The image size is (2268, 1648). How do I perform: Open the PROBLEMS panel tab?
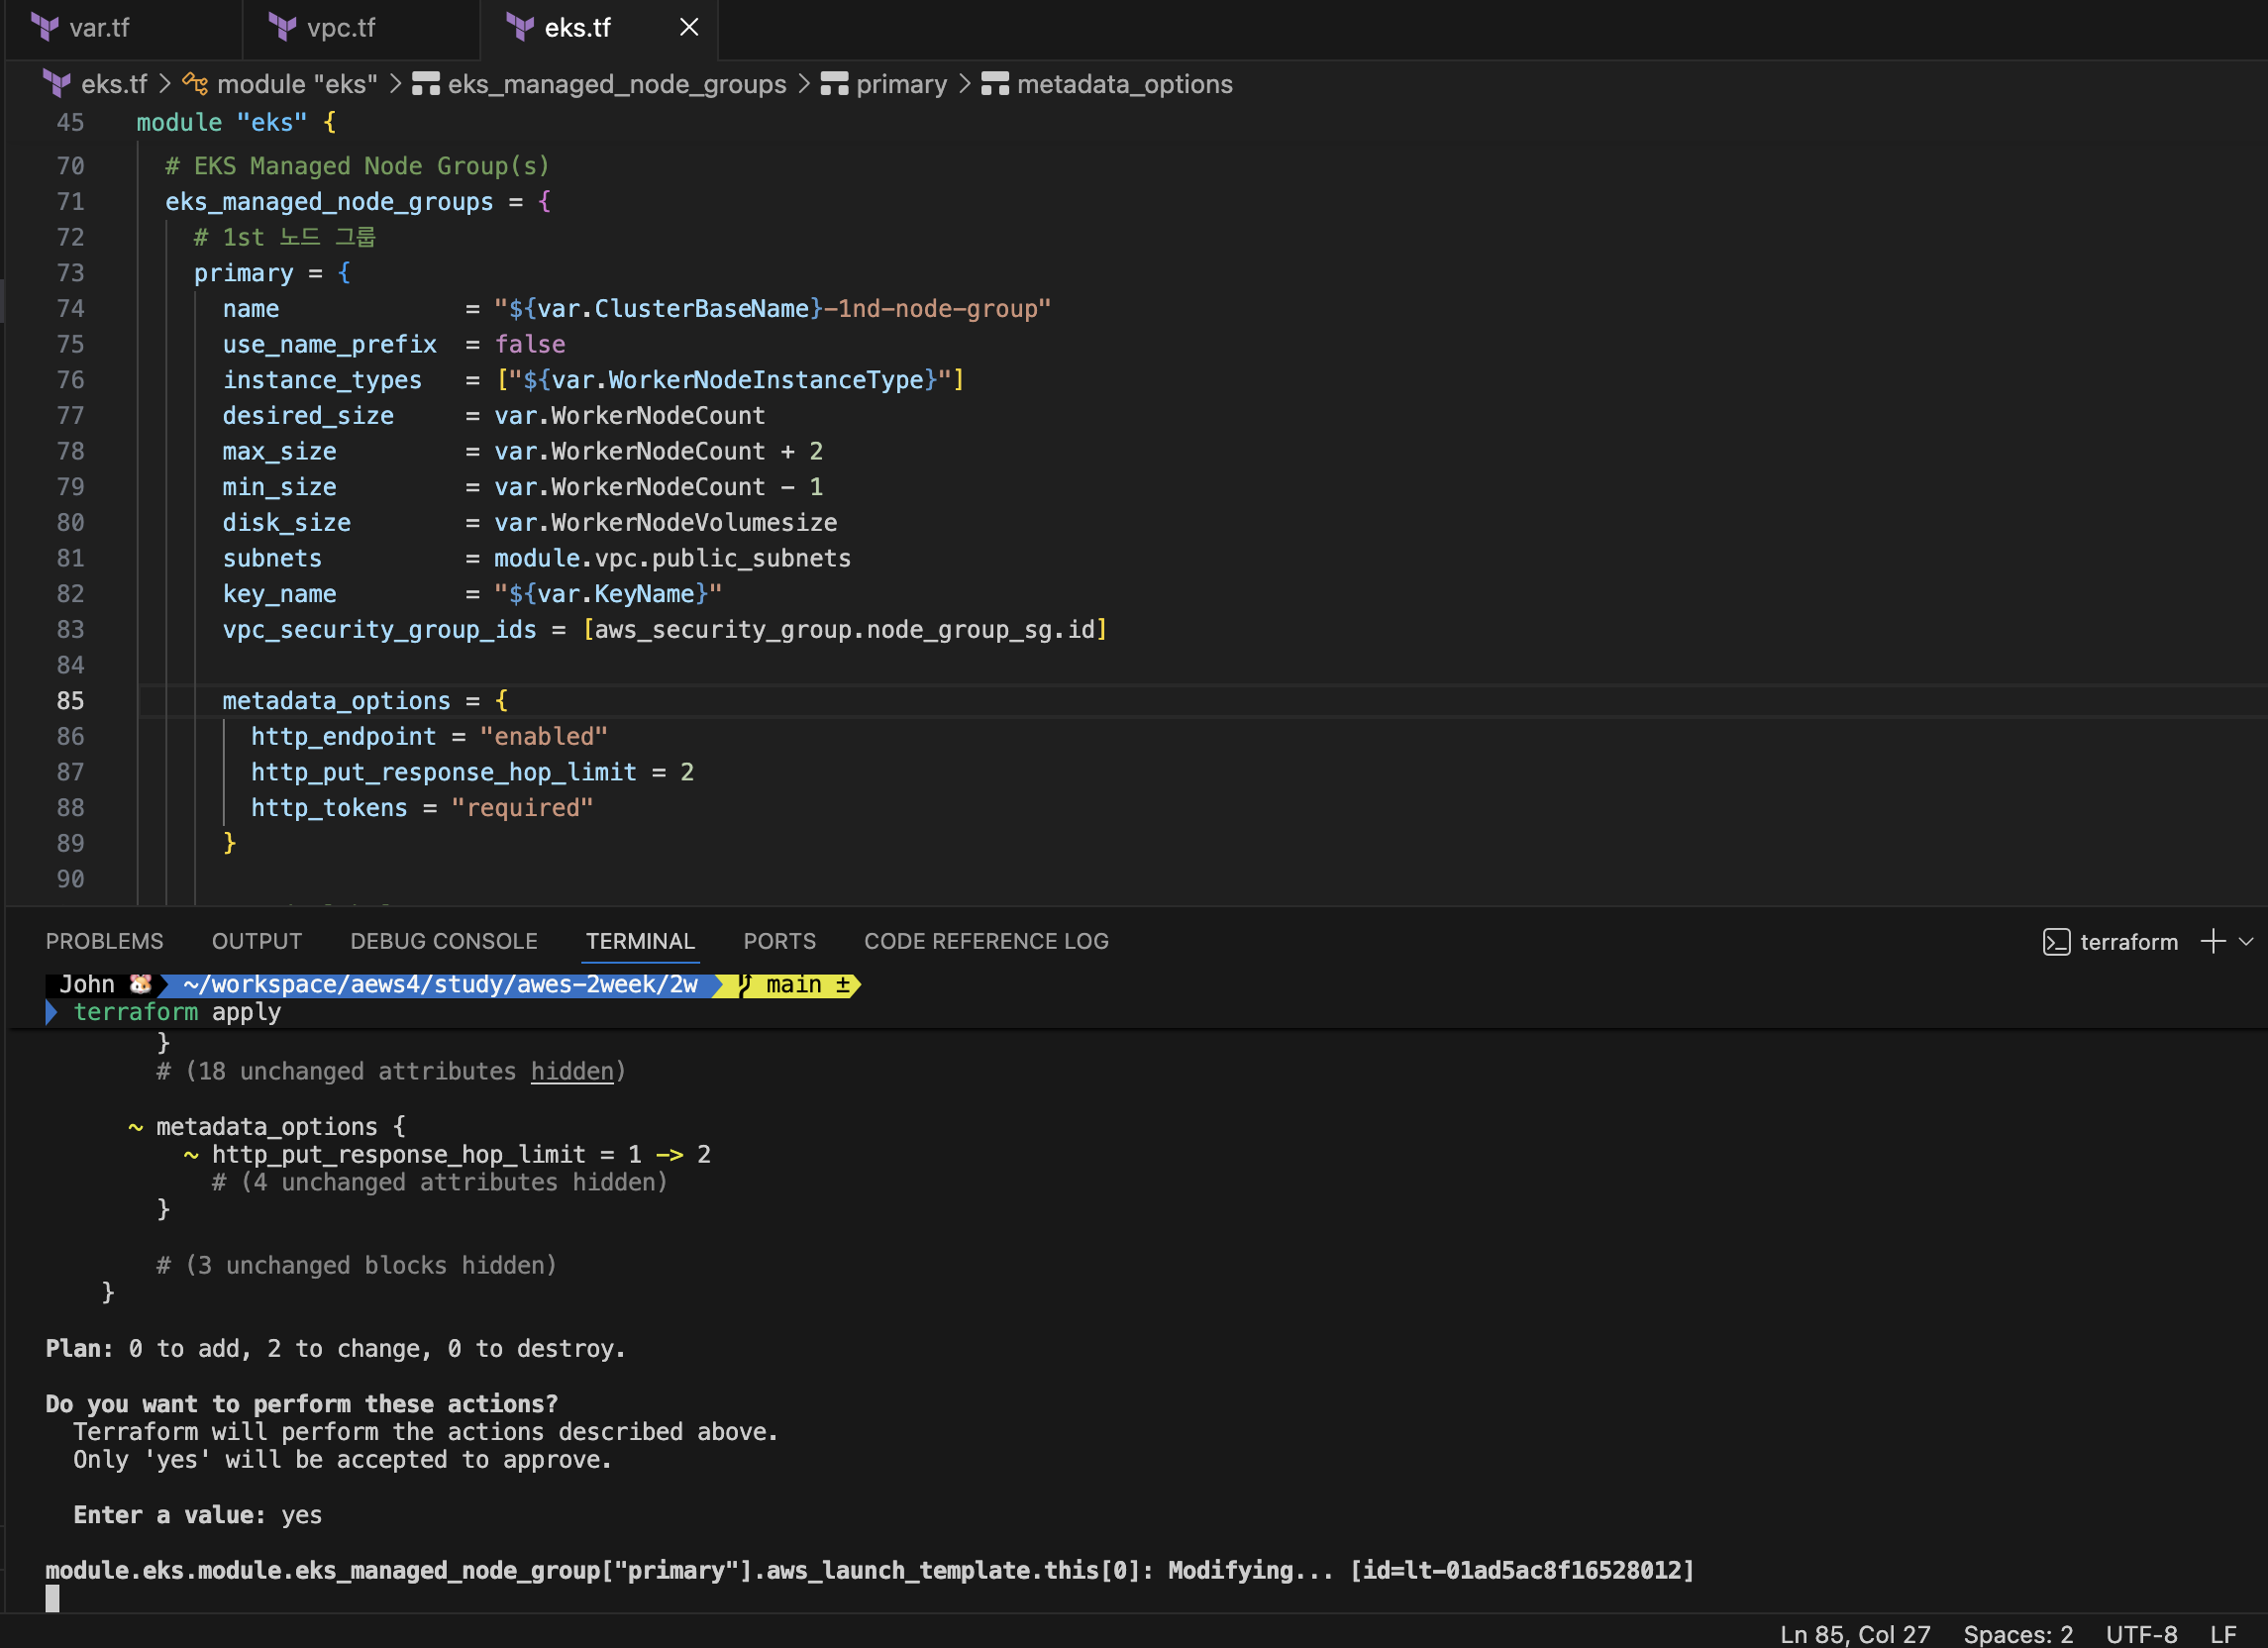(104, 941)
